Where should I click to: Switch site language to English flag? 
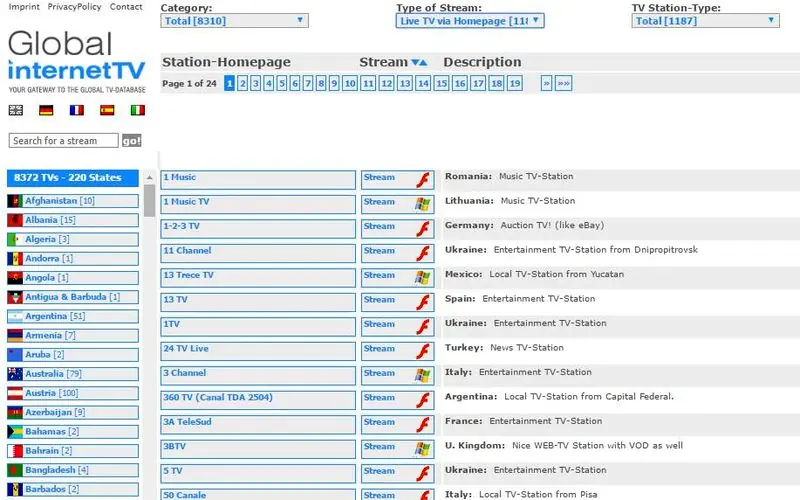[x=16, y=110]
